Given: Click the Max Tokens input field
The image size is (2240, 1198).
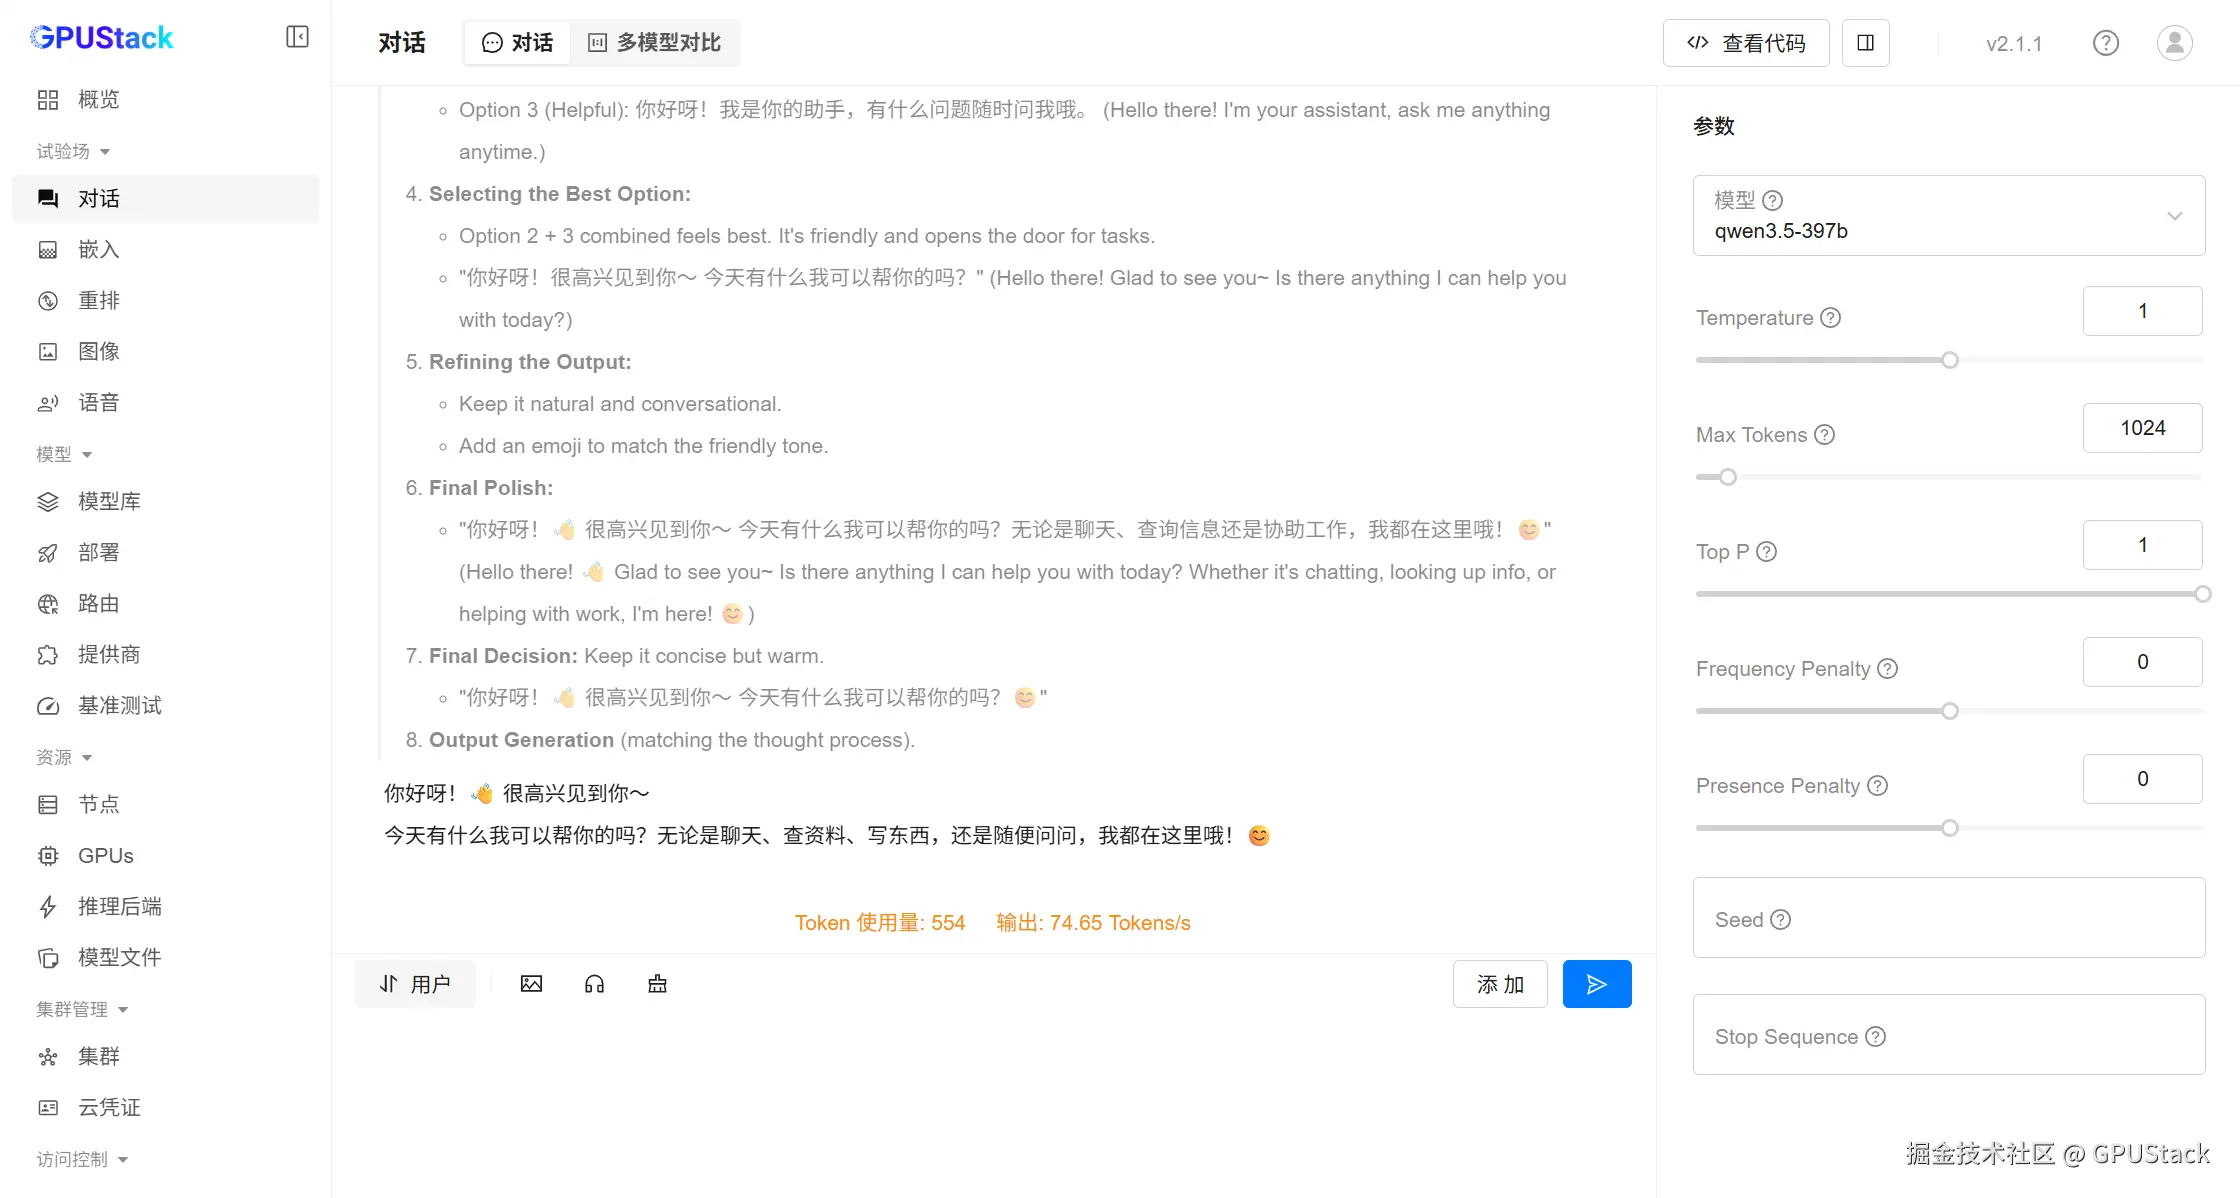Looking at the screenshot, I should (x=2142, y=428).
